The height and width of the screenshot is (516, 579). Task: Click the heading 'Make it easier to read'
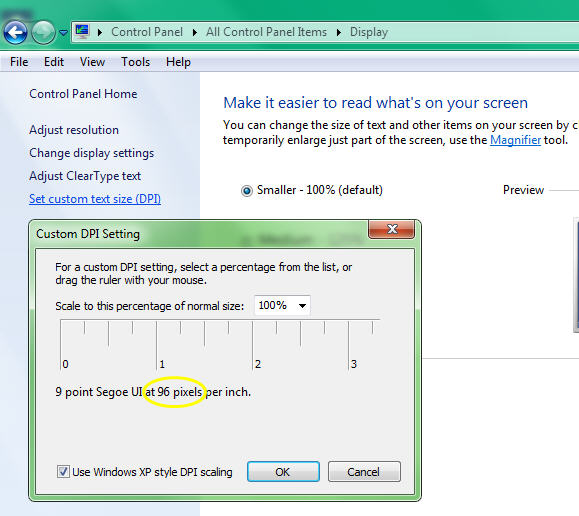click(376, 103)
